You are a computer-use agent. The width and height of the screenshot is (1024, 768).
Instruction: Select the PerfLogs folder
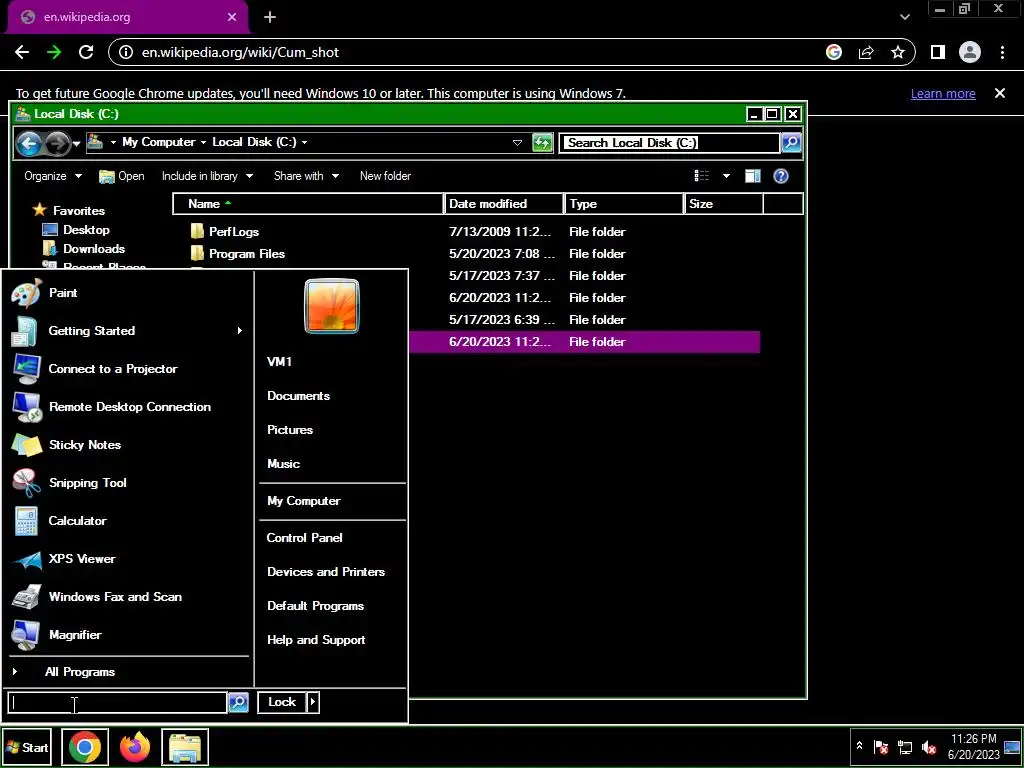point(234,232)
